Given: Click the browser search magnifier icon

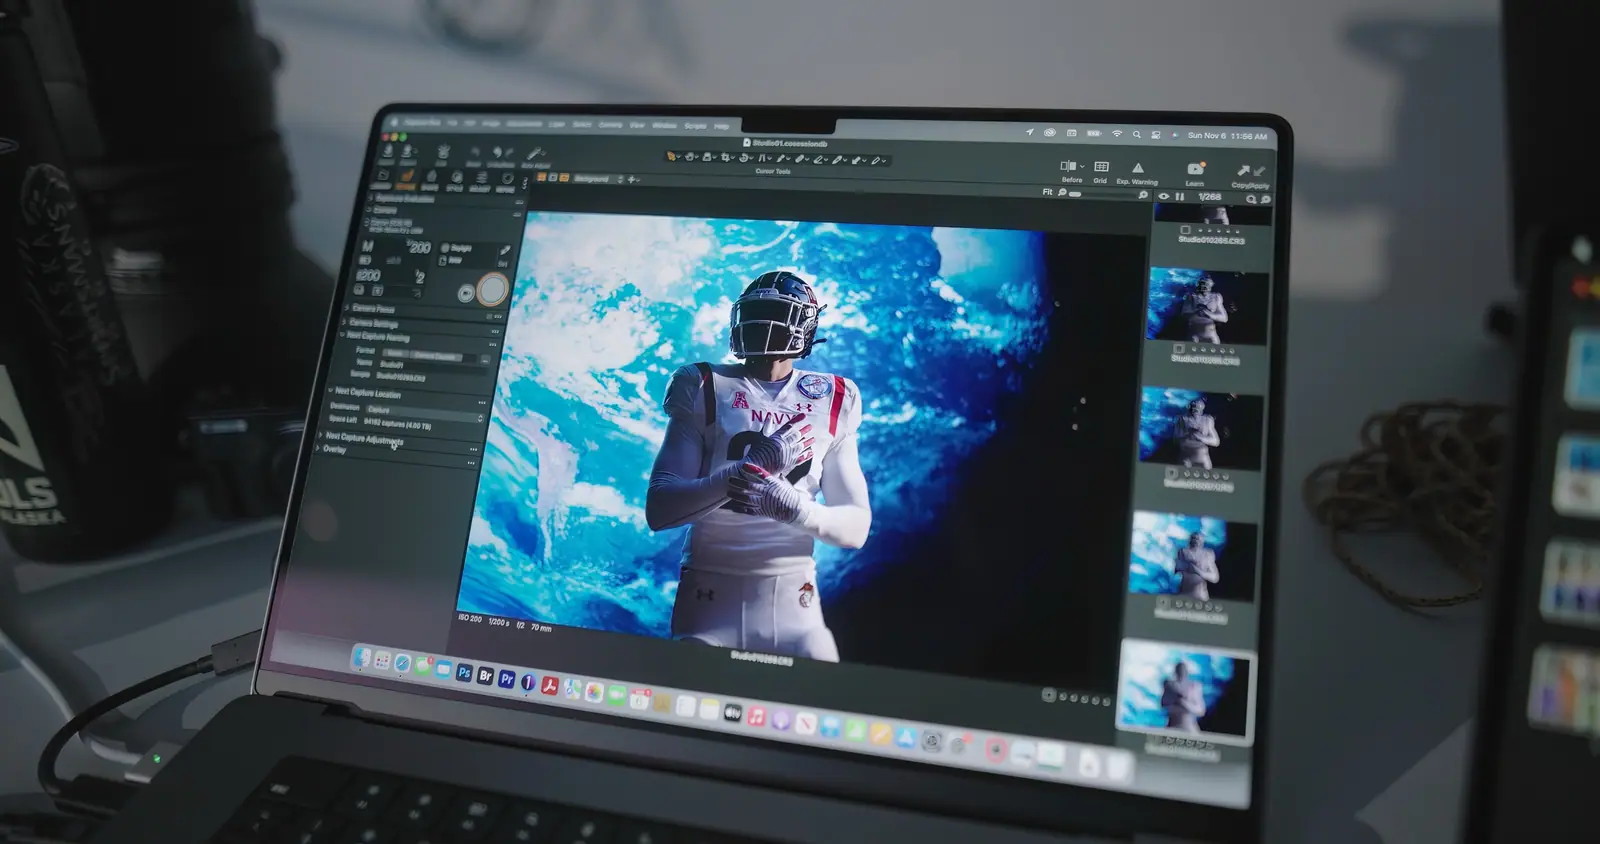Looking at the screenshot, I should tap(1251, 199).
